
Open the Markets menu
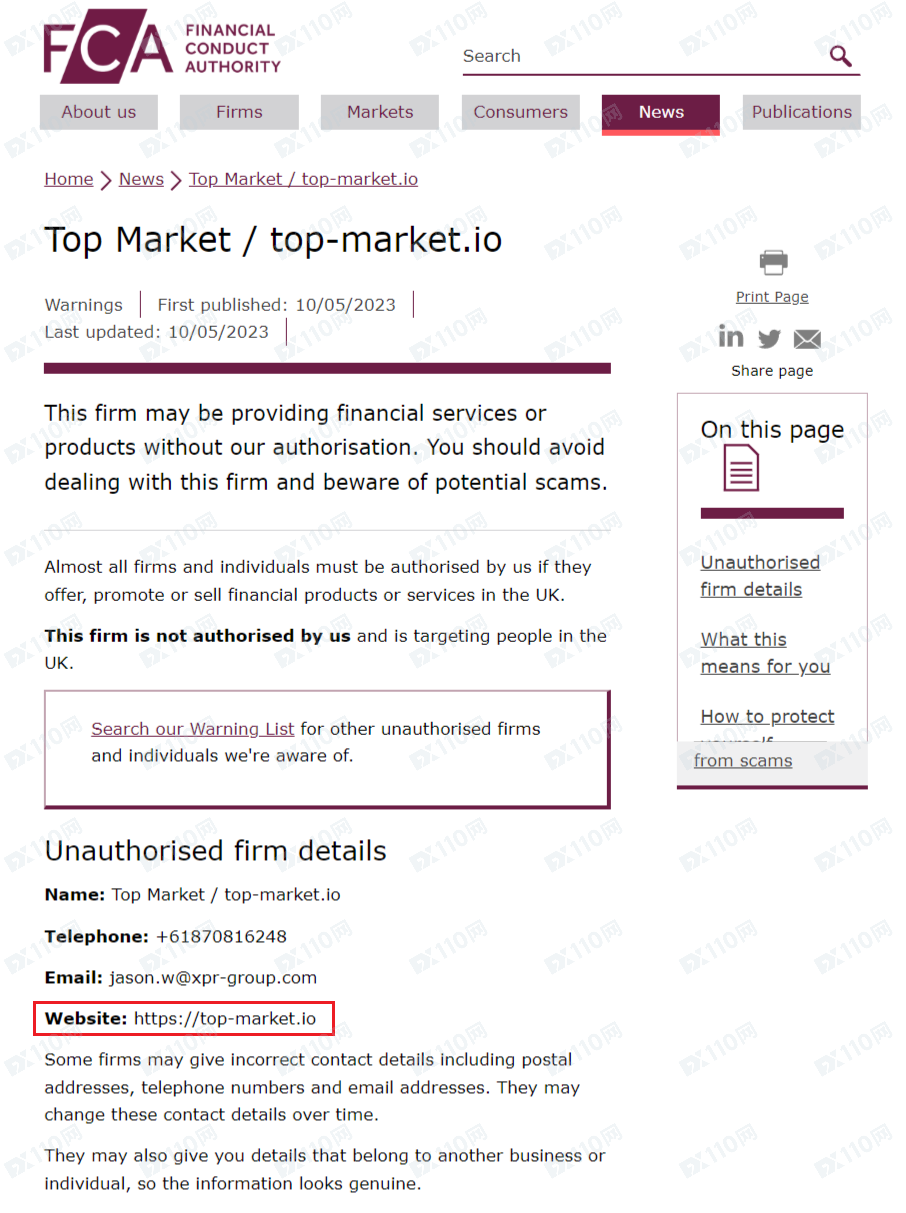click(380, 112)
